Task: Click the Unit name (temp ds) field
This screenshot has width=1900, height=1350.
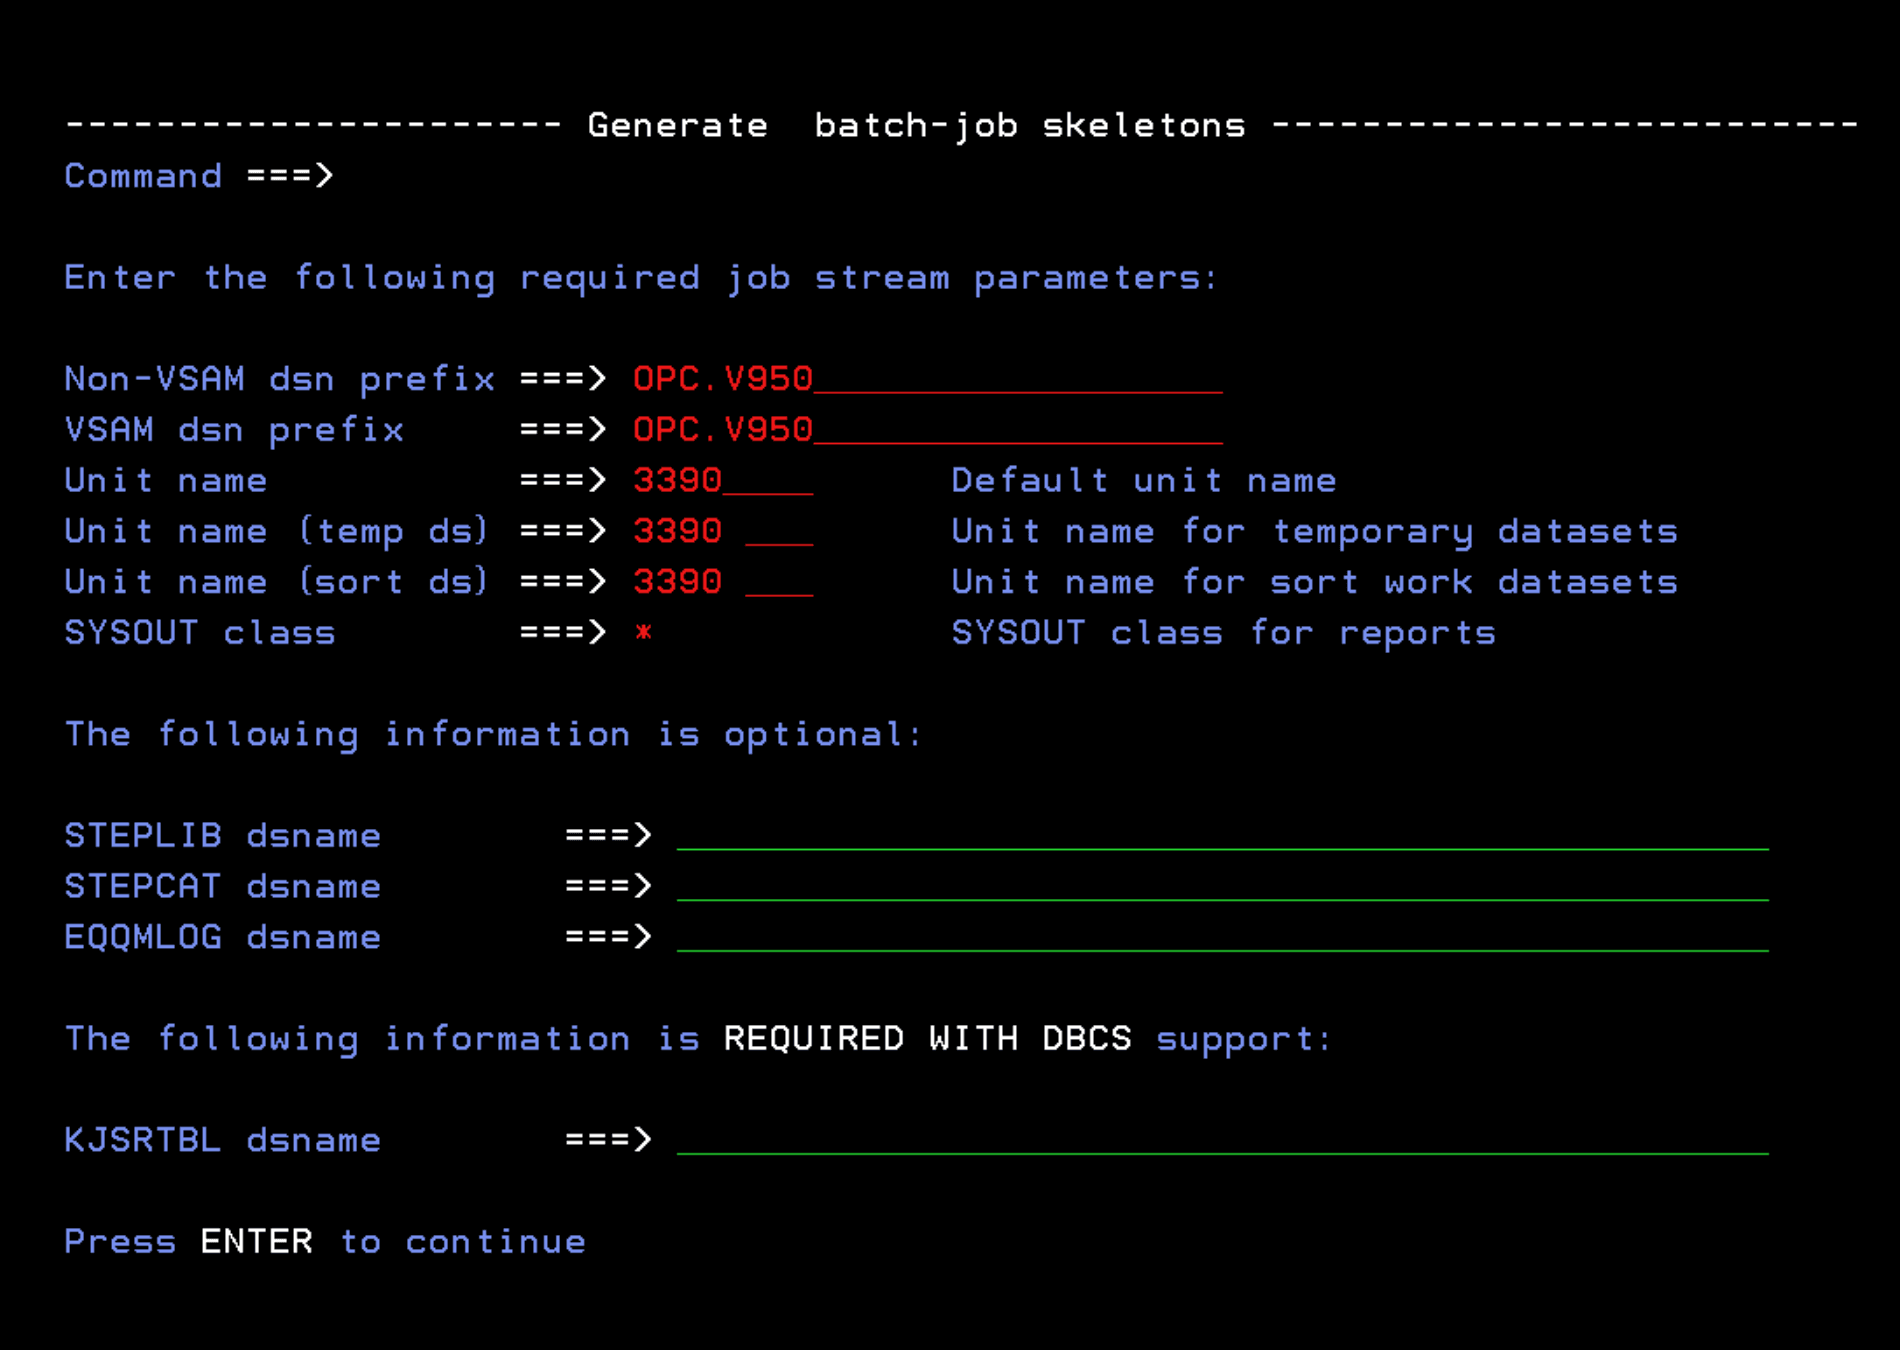Action: [x=722, y=531]
